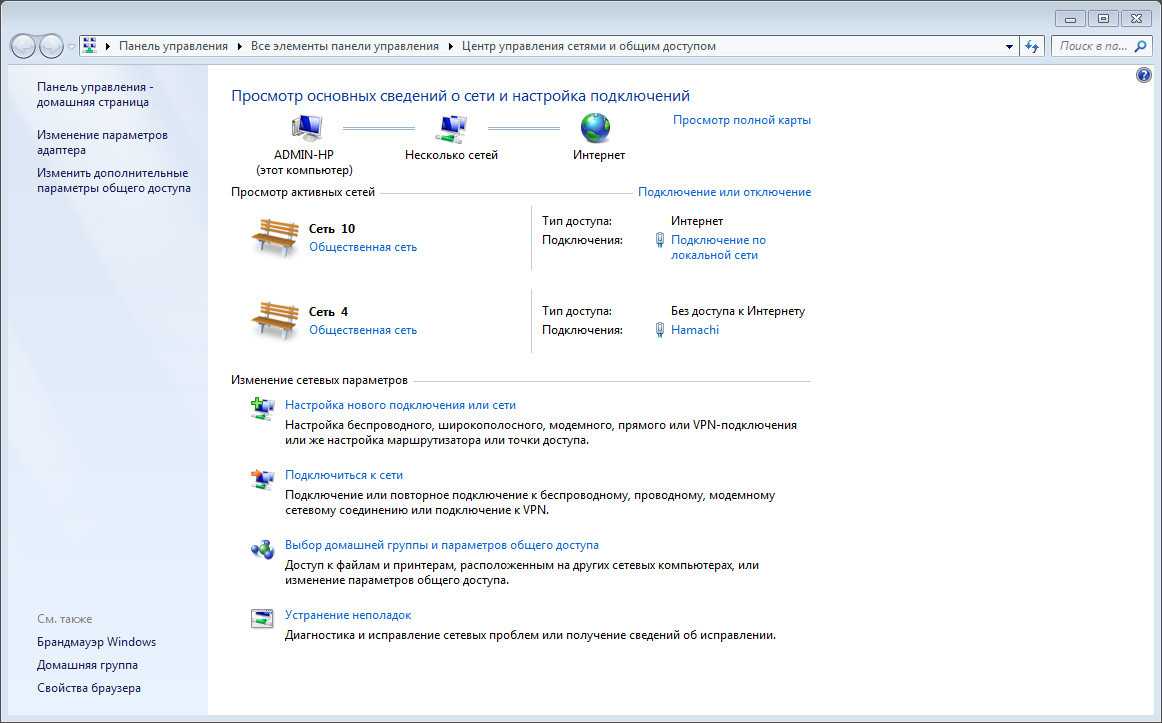Open the Hamachi connection link

point(694,330)
